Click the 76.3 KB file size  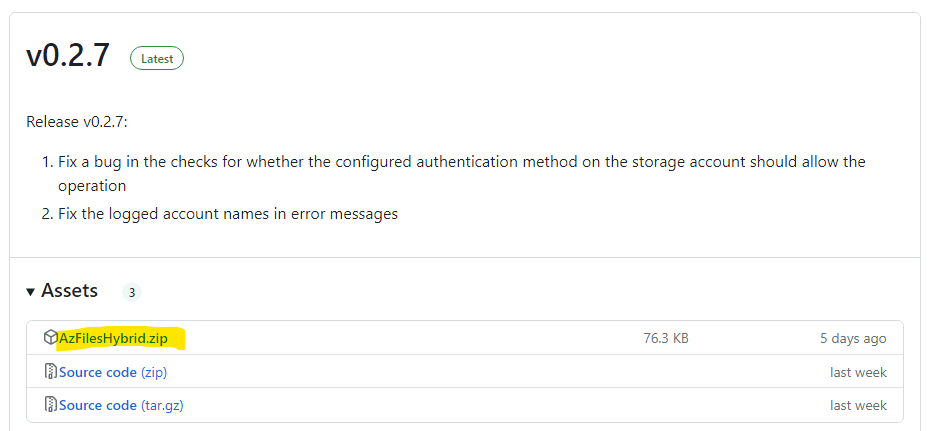coord(666,338)
